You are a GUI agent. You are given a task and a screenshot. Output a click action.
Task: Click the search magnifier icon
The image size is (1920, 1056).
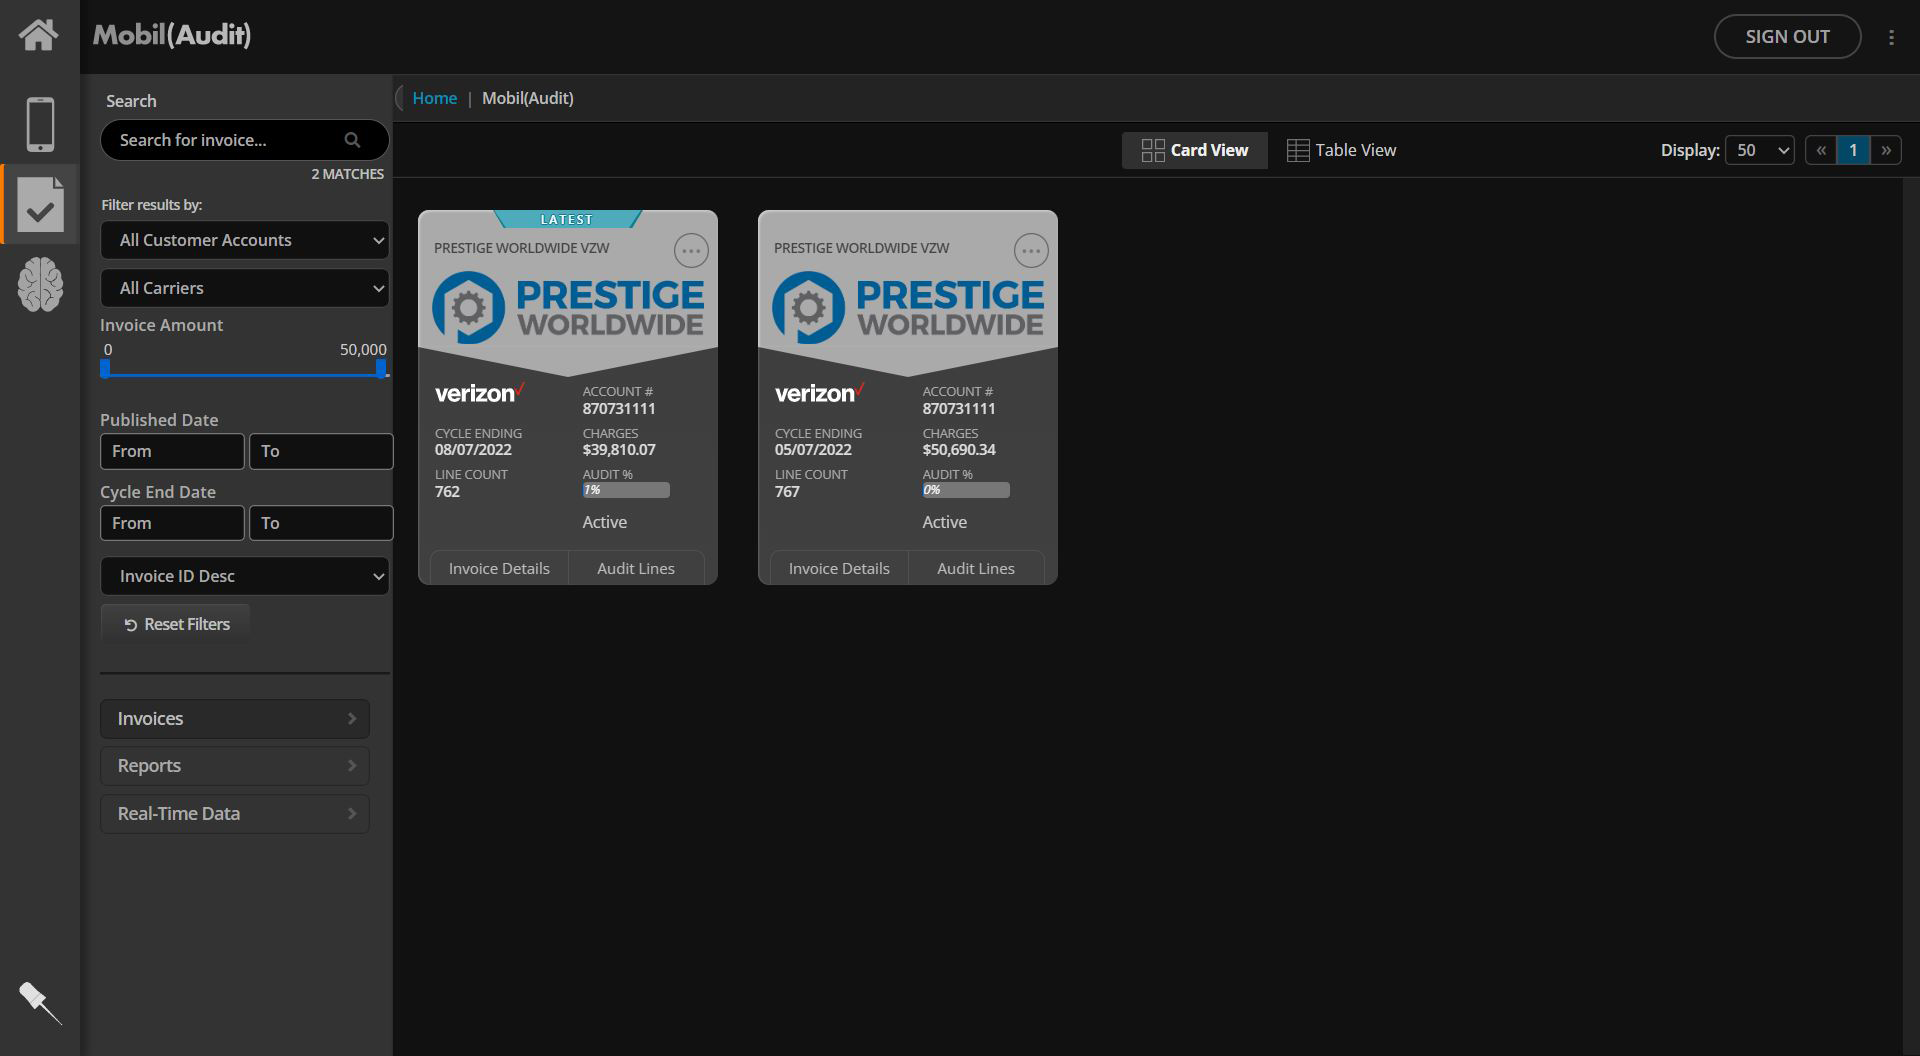pyautogui.click(x=352, y=140)
